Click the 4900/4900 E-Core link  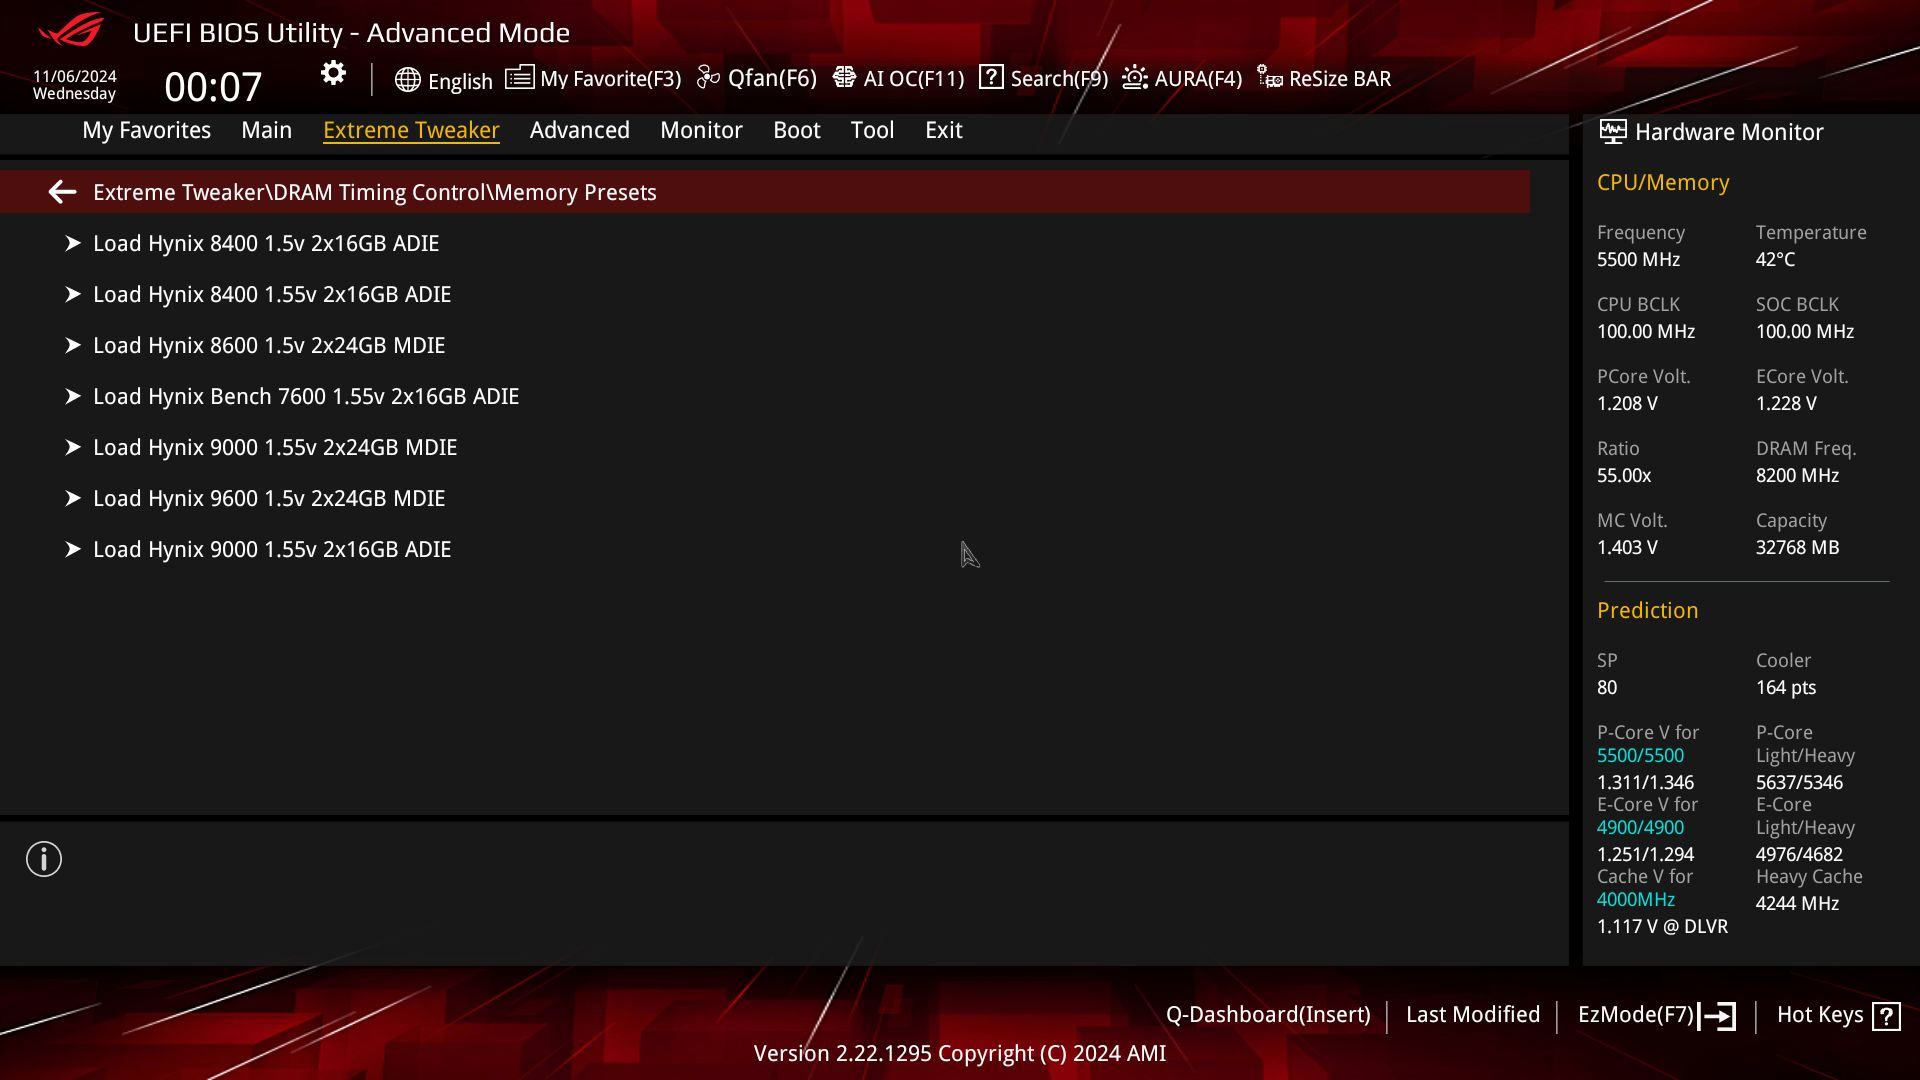[x=1640, y=827]
